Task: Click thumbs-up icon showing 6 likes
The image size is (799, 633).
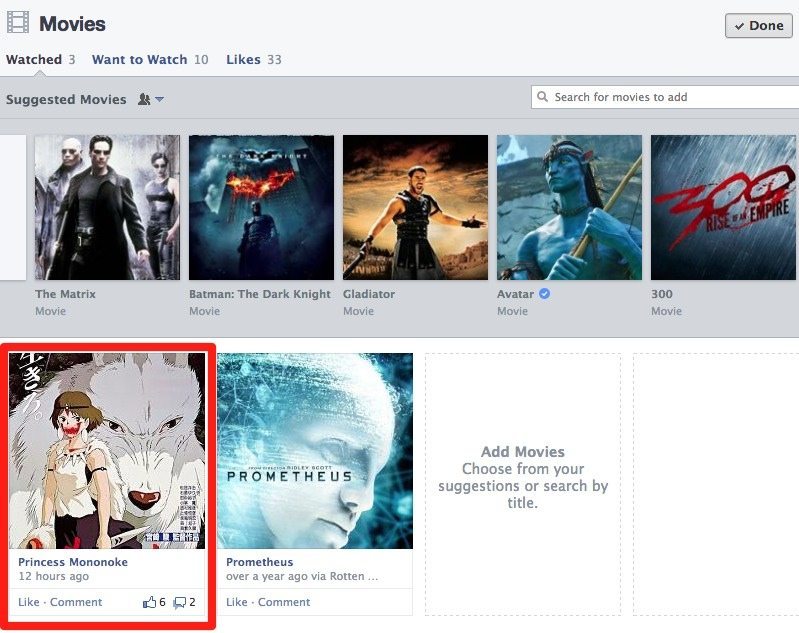Action: click(149, 602)
